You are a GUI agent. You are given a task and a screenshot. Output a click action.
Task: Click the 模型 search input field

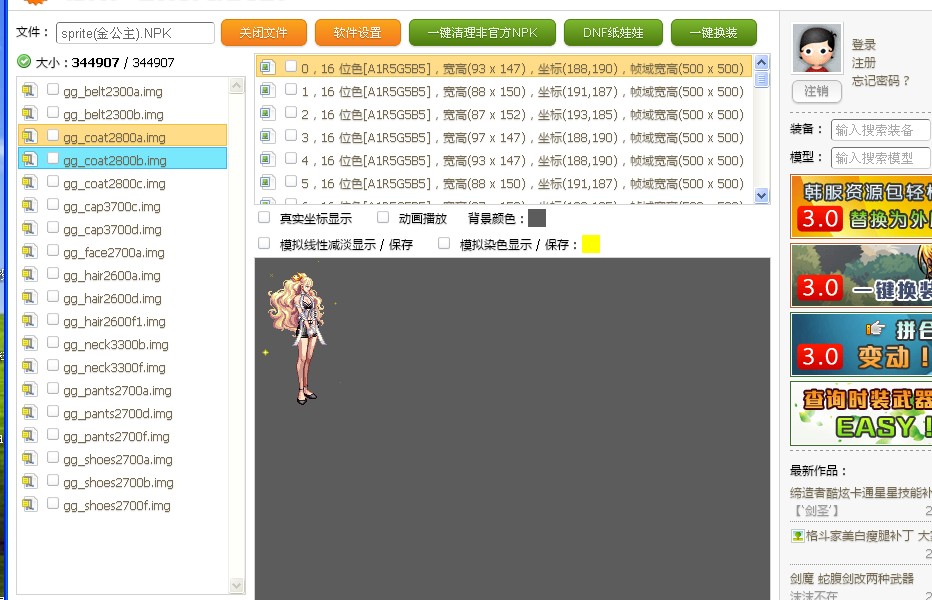click(x=881, y=158)
